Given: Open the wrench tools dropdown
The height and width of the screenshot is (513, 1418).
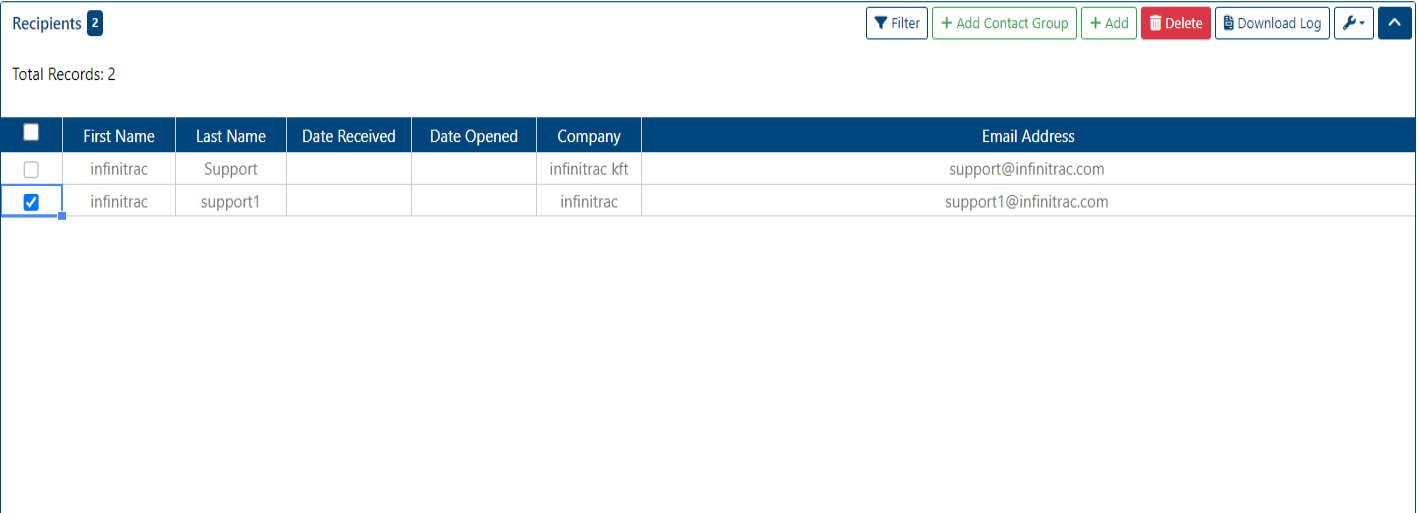Looking at the screenshot, I should coord(1354,23).
